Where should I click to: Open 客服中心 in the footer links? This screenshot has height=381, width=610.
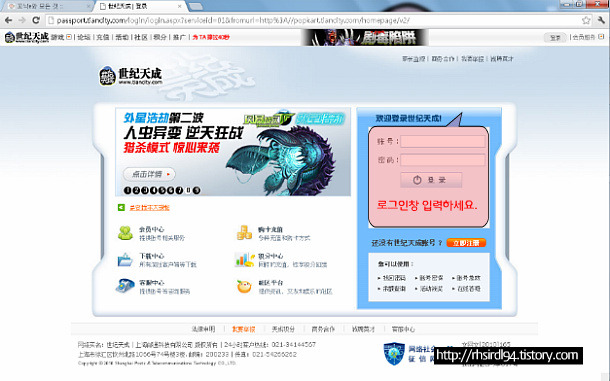pyautogui.click(x=403, y=329)
